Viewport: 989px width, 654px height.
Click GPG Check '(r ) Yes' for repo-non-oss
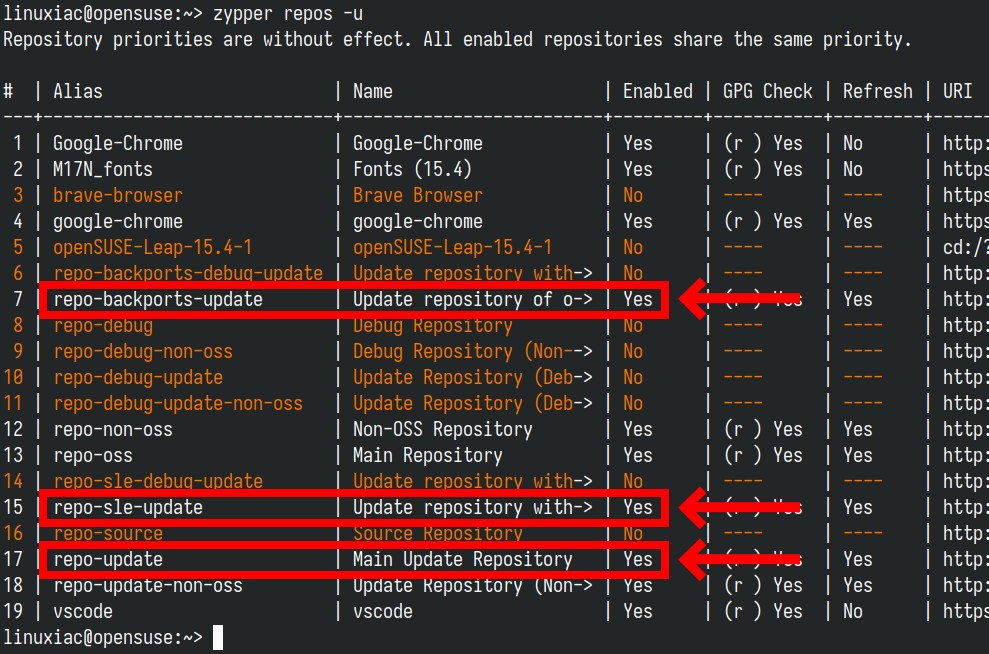tap(763, 429)
